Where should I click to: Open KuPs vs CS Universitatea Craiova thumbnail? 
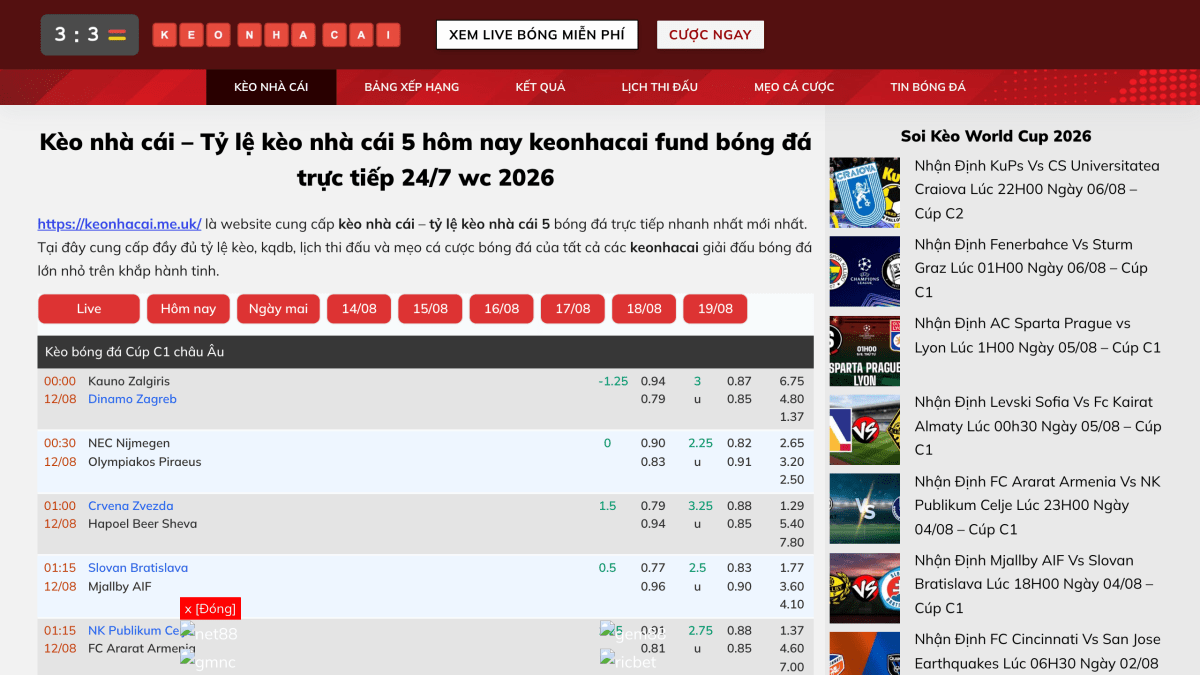tap(865, 192)
